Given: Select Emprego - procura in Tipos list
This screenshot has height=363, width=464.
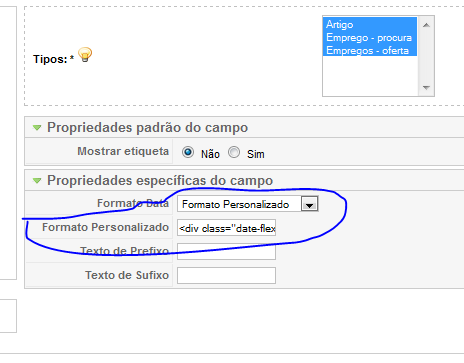Looking at the screenshot, I should [x=370, y=37].
